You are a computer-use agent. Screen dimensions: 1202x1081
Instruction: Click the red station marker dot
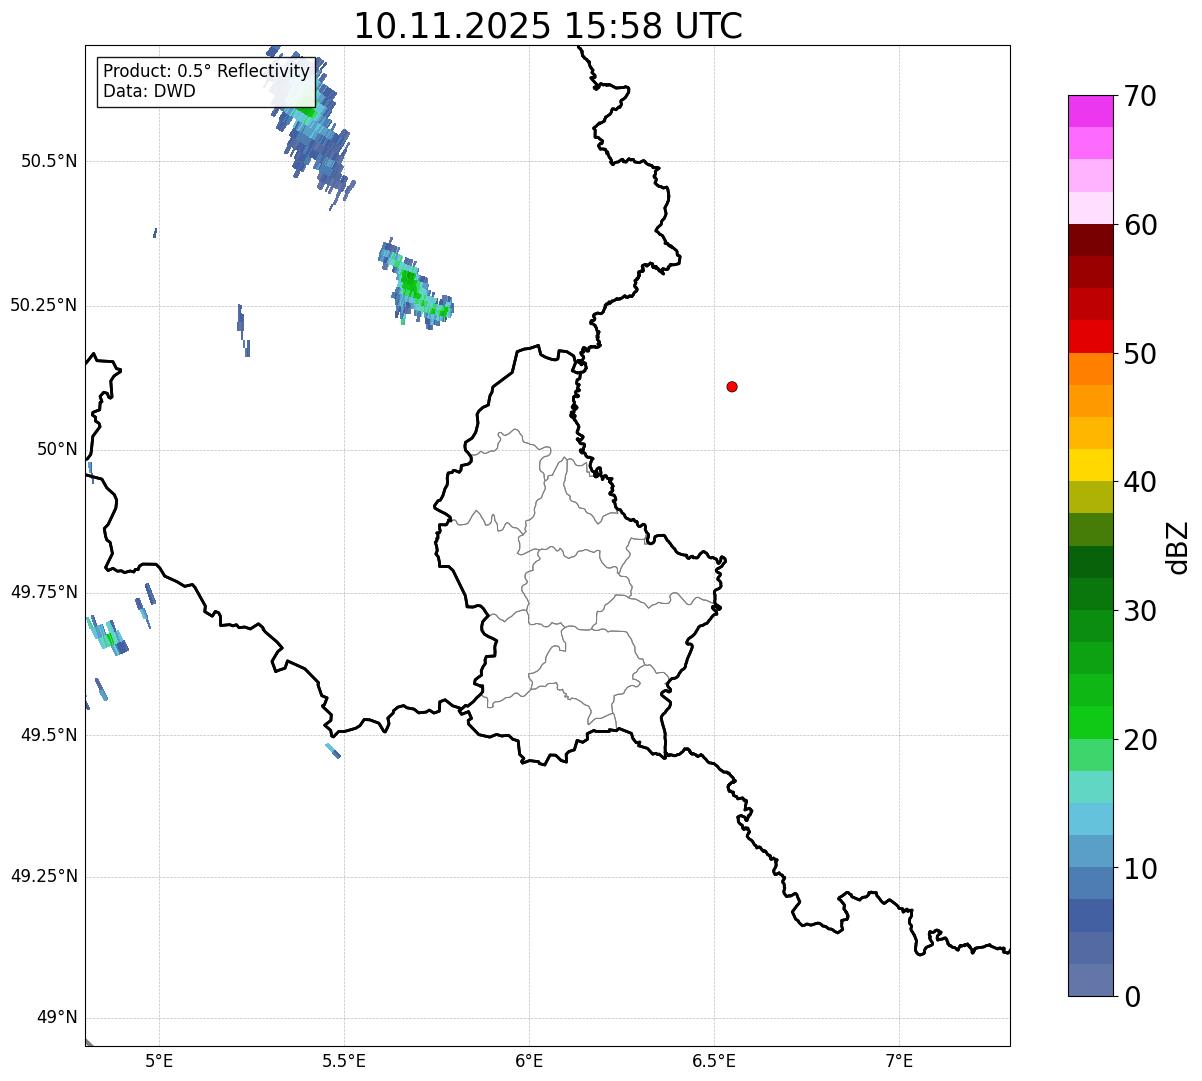pos(732,386)
